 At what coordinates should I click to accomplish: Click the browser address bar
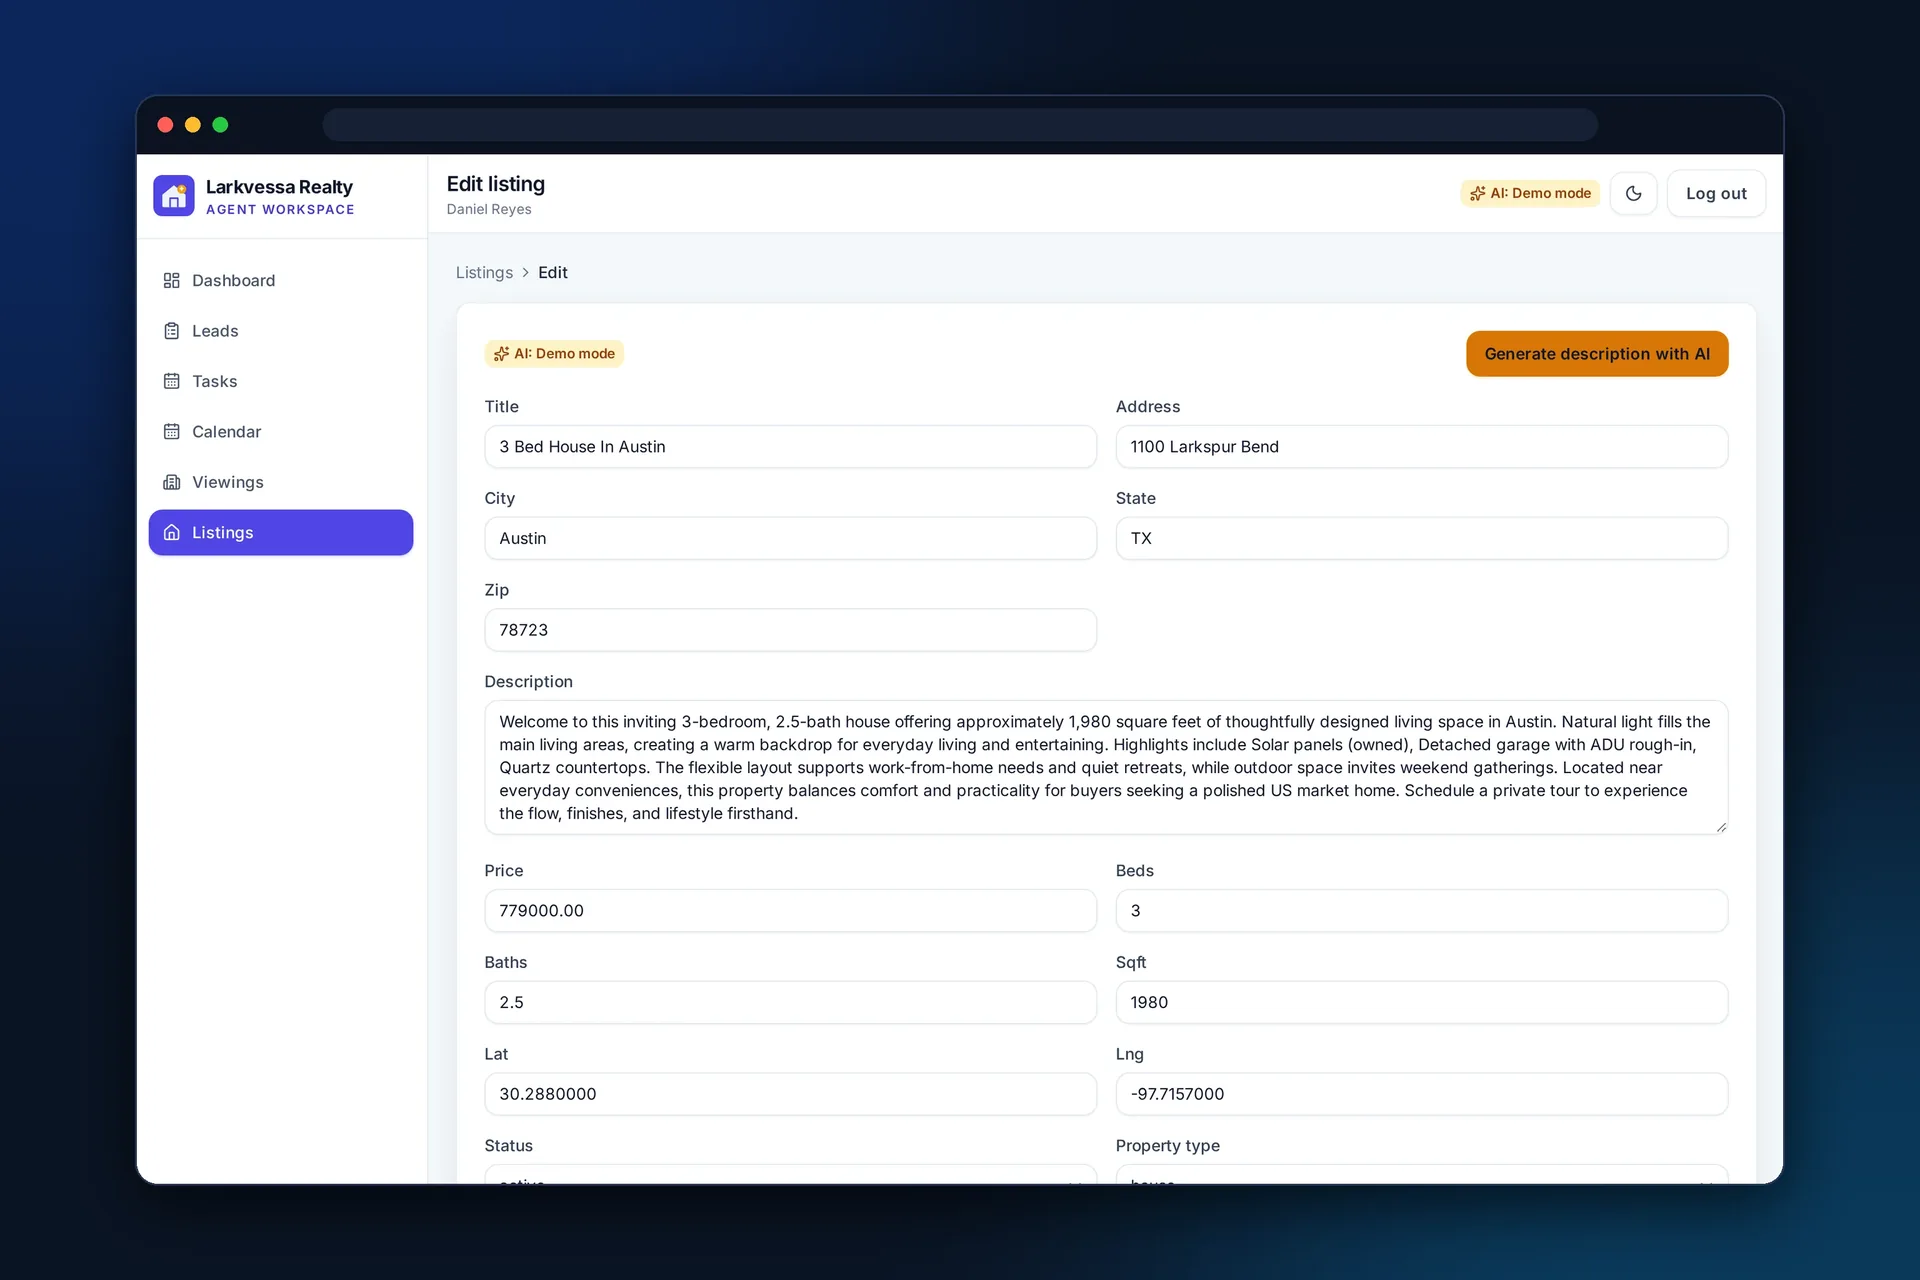(960, 125)
